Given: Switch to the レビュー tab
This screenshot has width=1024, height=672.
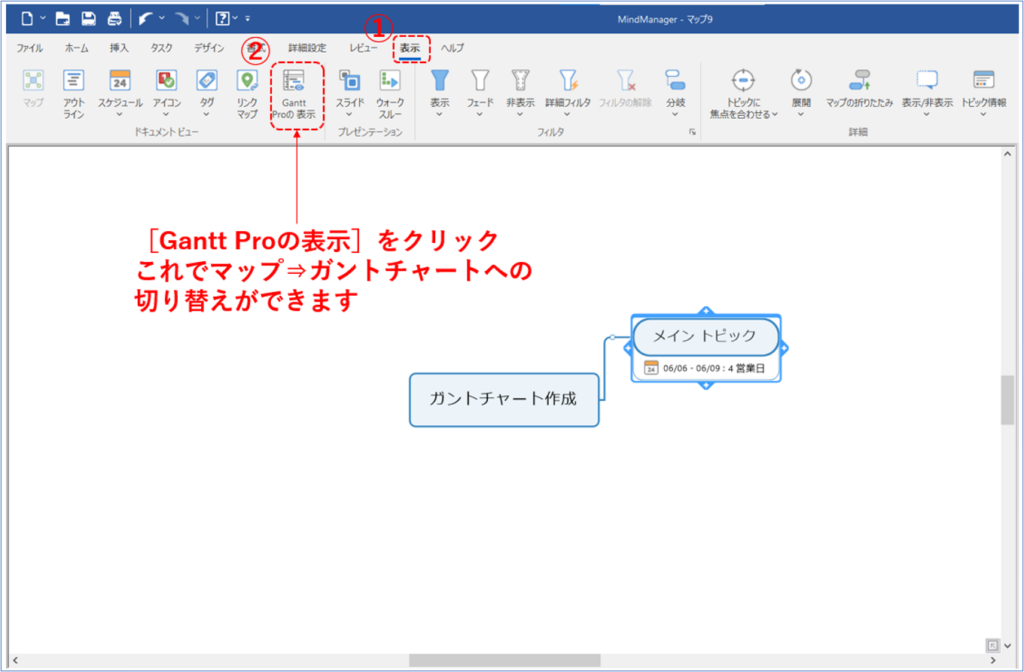Looking at the screenshot, I should 363,48.
